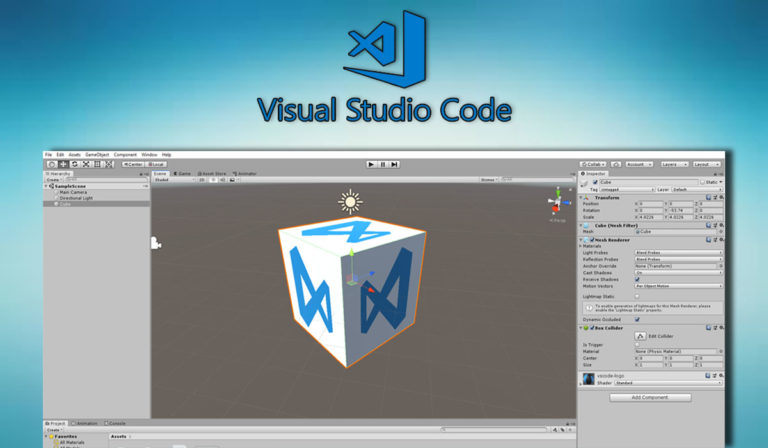Open the Layers dropdown

point(674,165)
